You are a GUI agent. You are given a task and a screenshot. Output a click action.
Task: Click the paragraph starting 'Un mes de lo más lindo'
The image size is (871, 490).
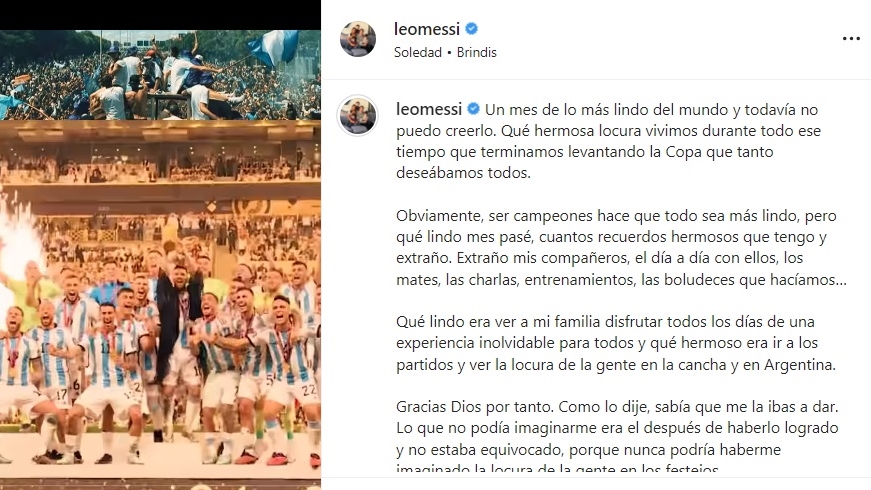(608, 141)
